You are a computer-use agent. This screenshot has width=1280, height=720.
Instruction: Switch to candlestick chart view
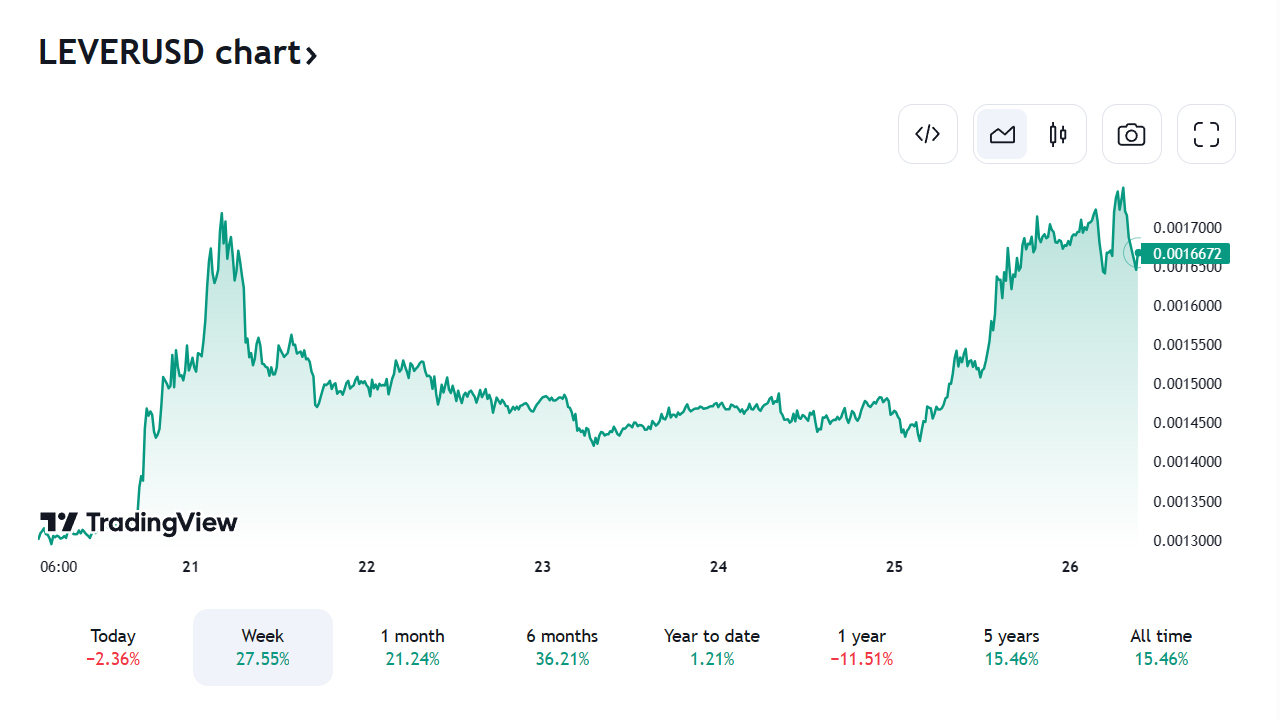(x=1058, y=134)
